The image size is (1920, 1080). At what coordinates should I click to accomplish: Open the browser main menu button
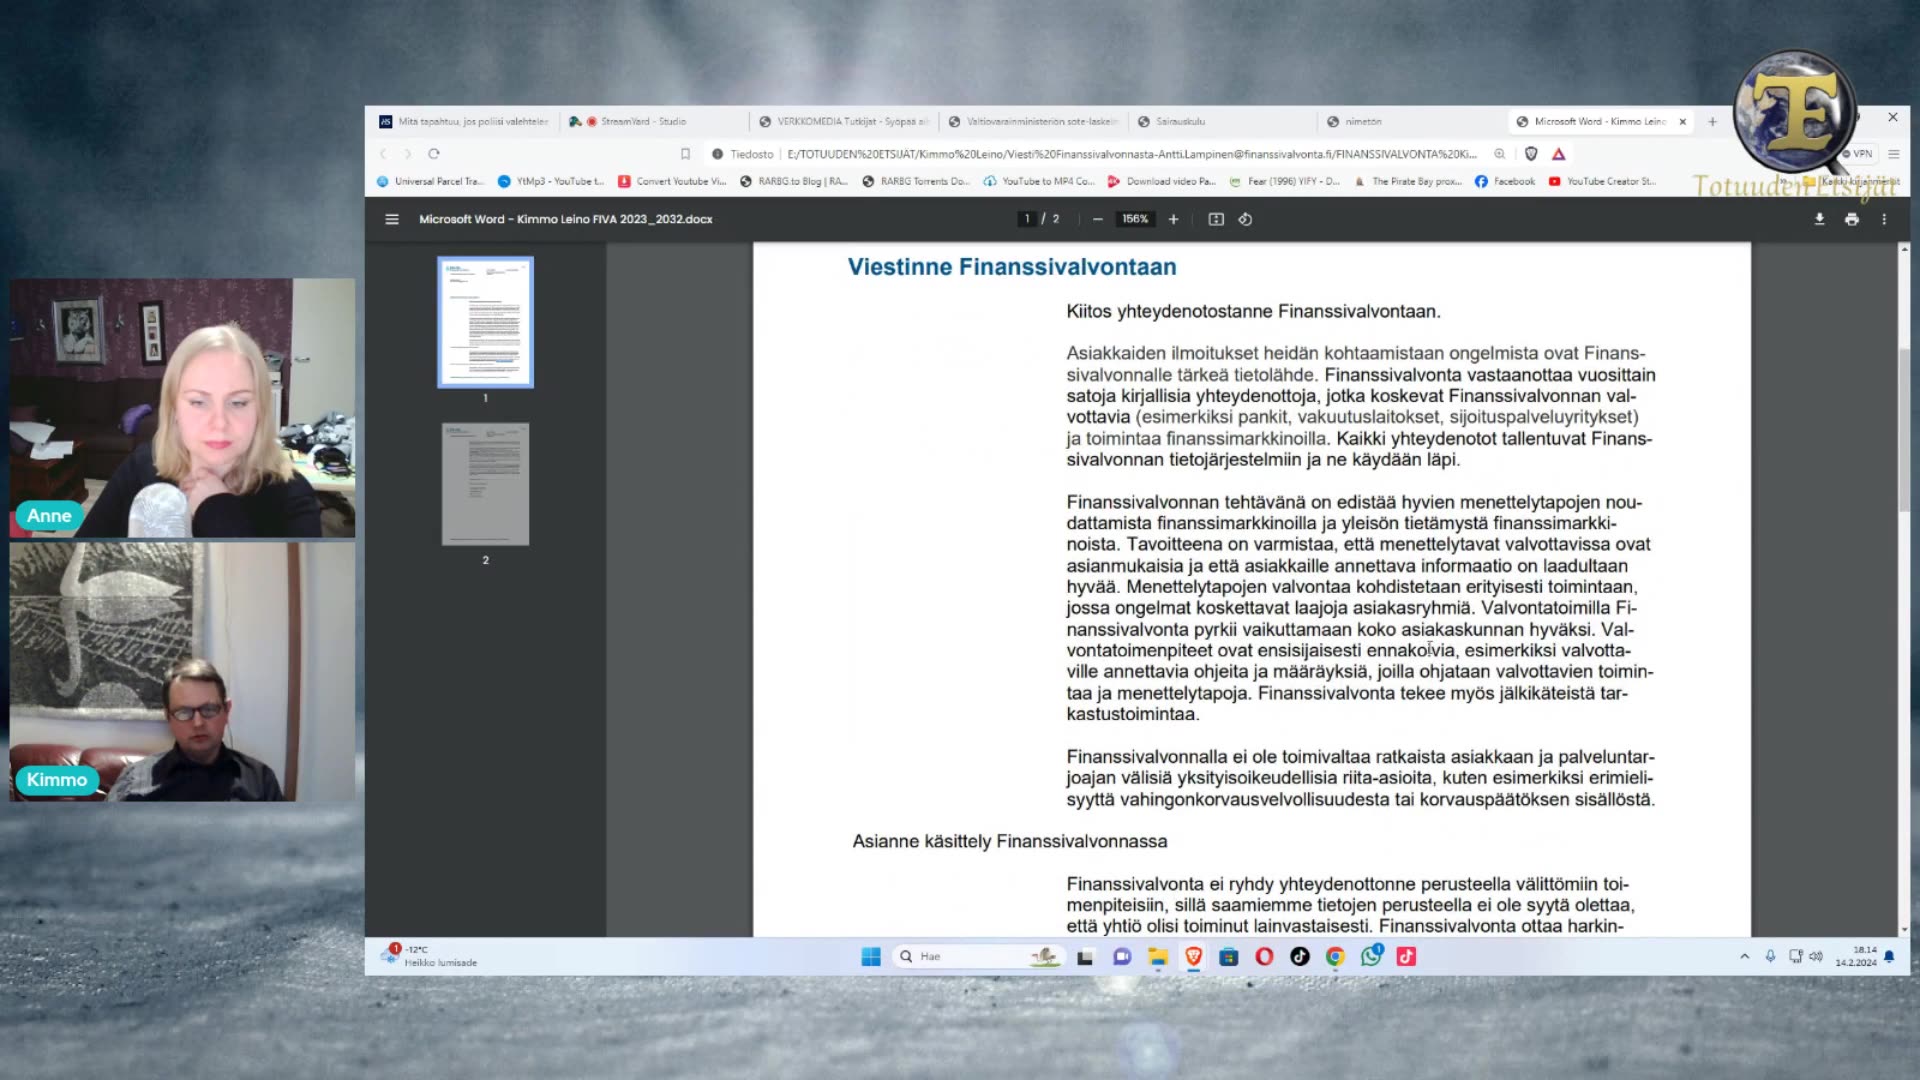[x=1893, y=154]
